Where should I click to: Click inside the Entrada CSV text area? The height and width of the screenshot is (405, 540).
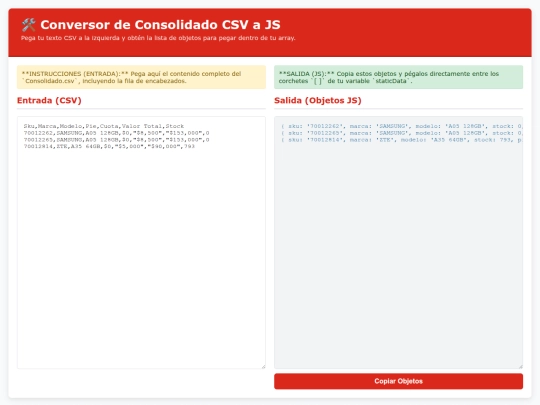click(x=141, y=242)
